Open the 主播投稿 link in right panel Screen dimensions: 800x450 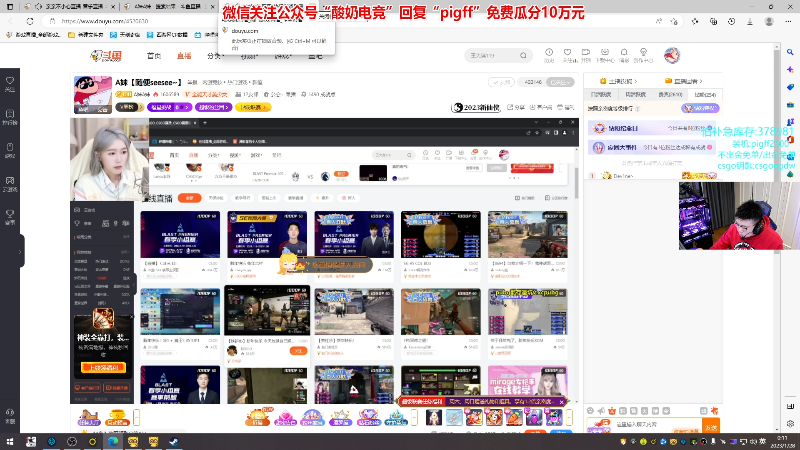click(618, 81)
